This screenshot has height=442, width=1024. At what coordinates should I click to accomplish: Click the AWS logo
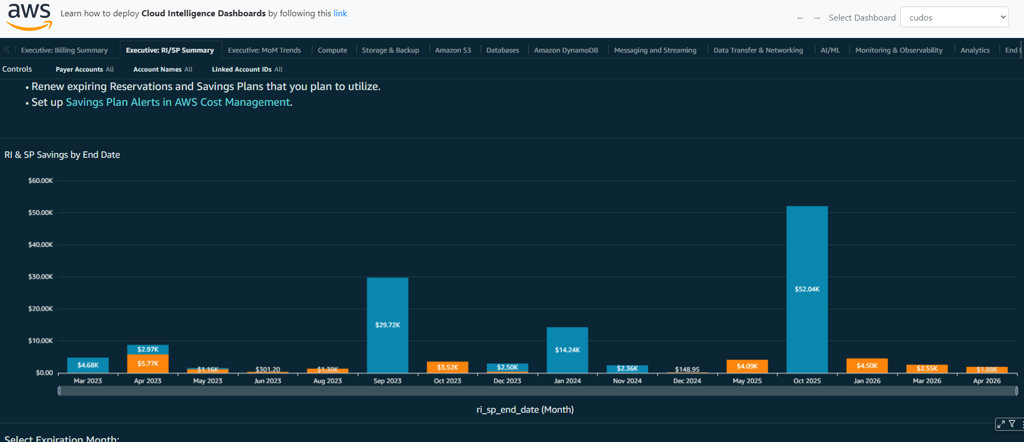point(29,17)
